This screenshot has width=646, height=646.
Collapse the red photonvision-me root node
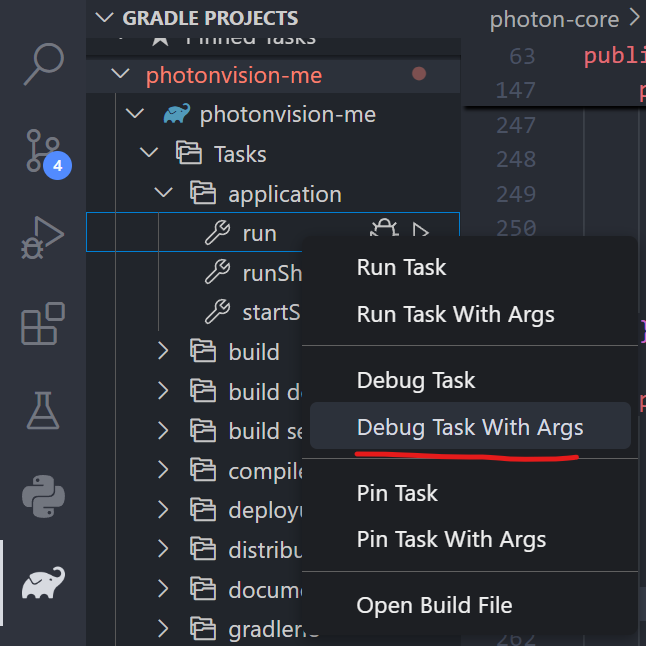(120, 74)
